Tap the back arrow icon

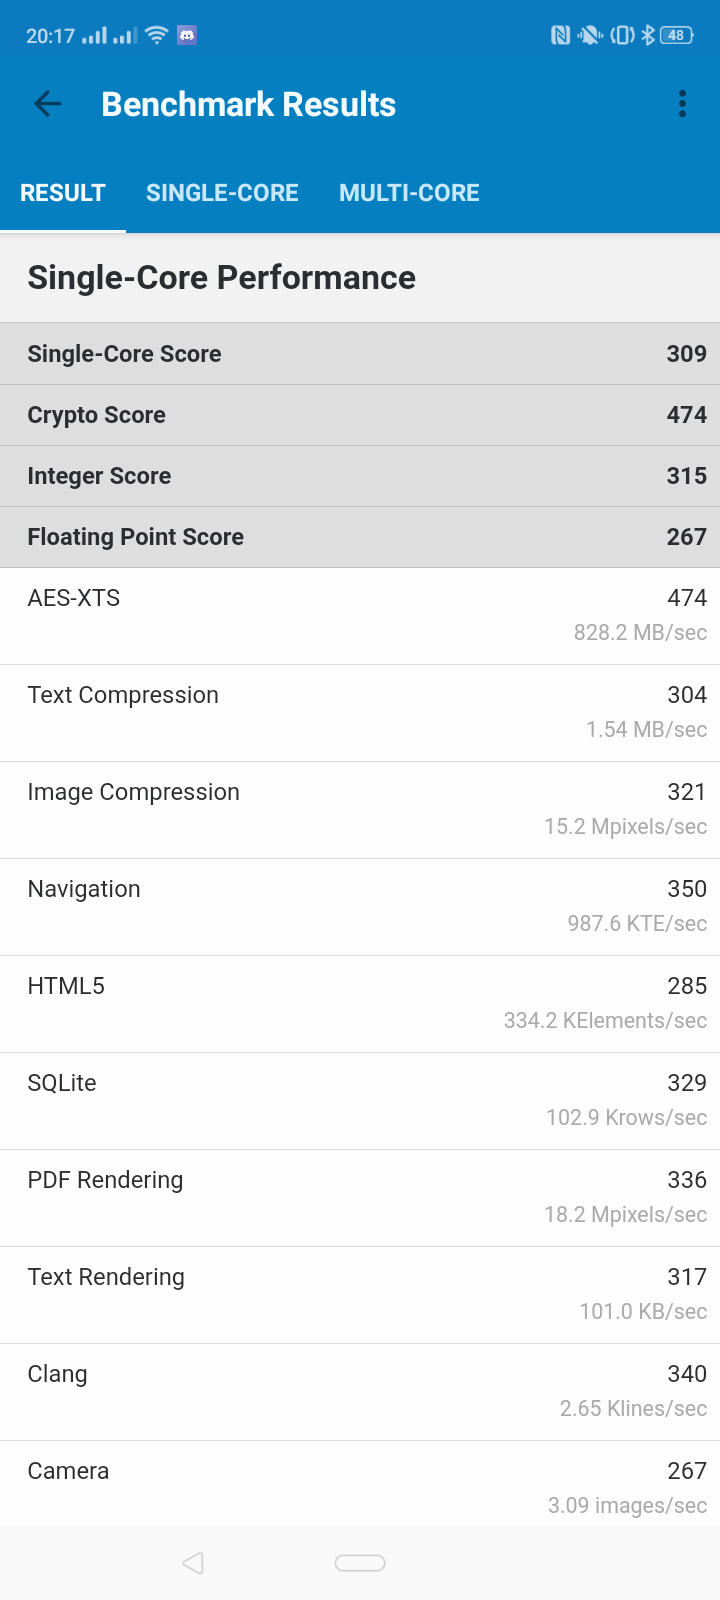[47, 103]
